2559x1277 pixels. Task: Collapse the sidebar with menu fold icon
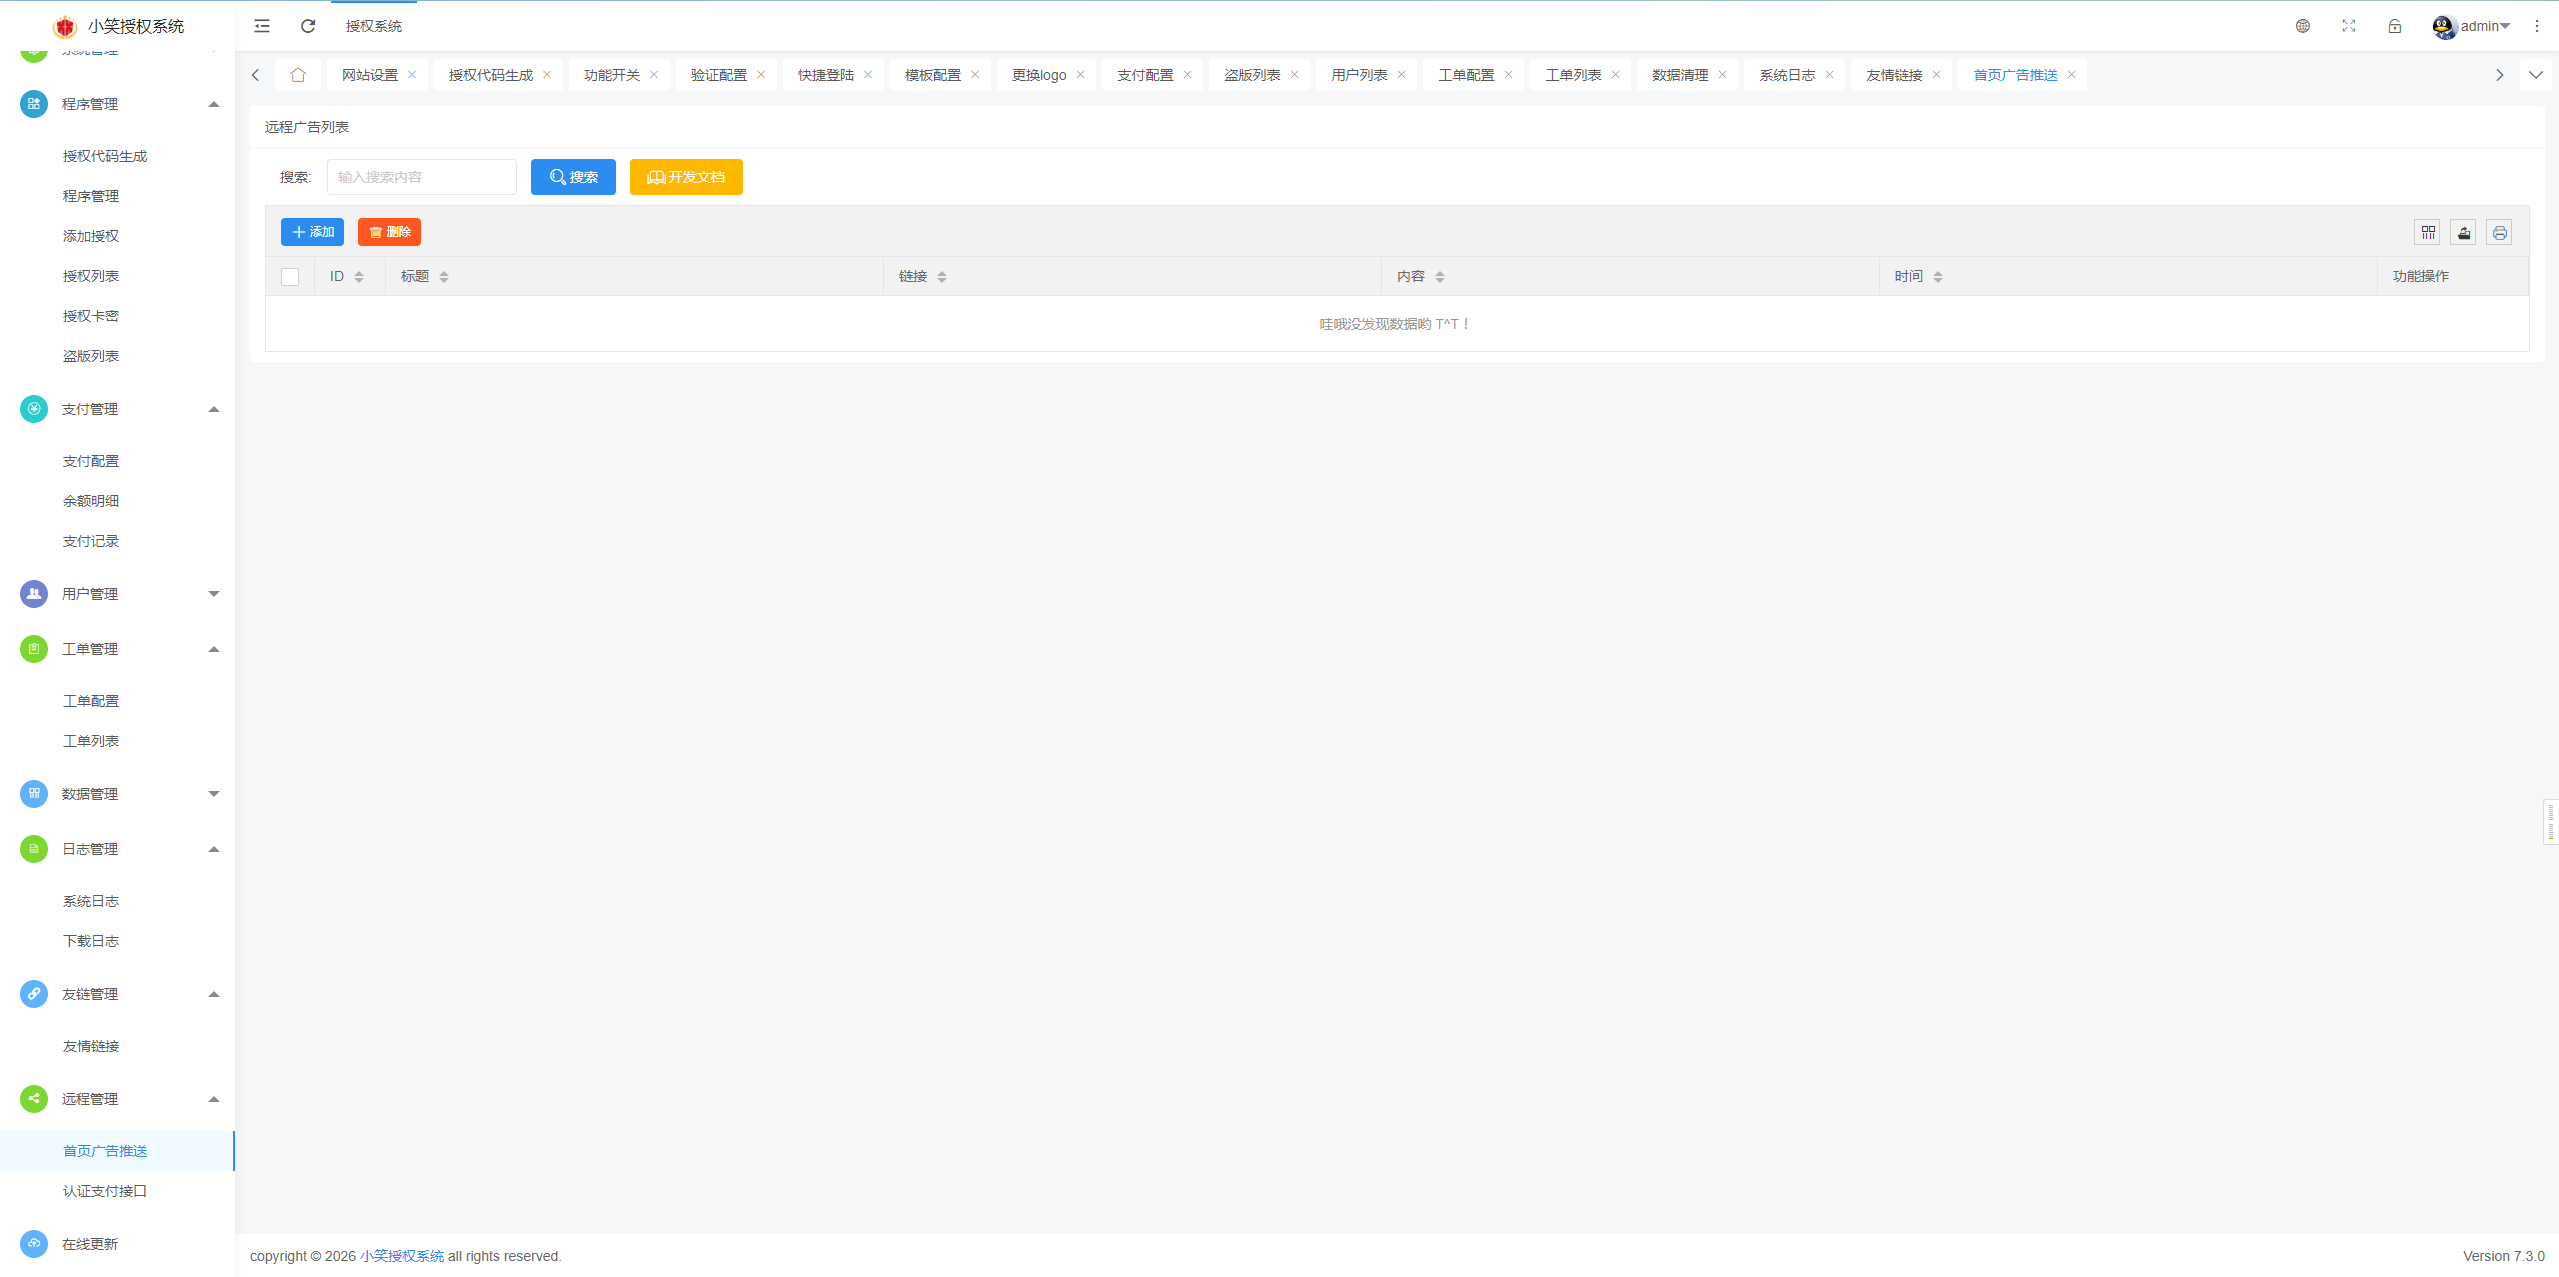click(262, 26)
